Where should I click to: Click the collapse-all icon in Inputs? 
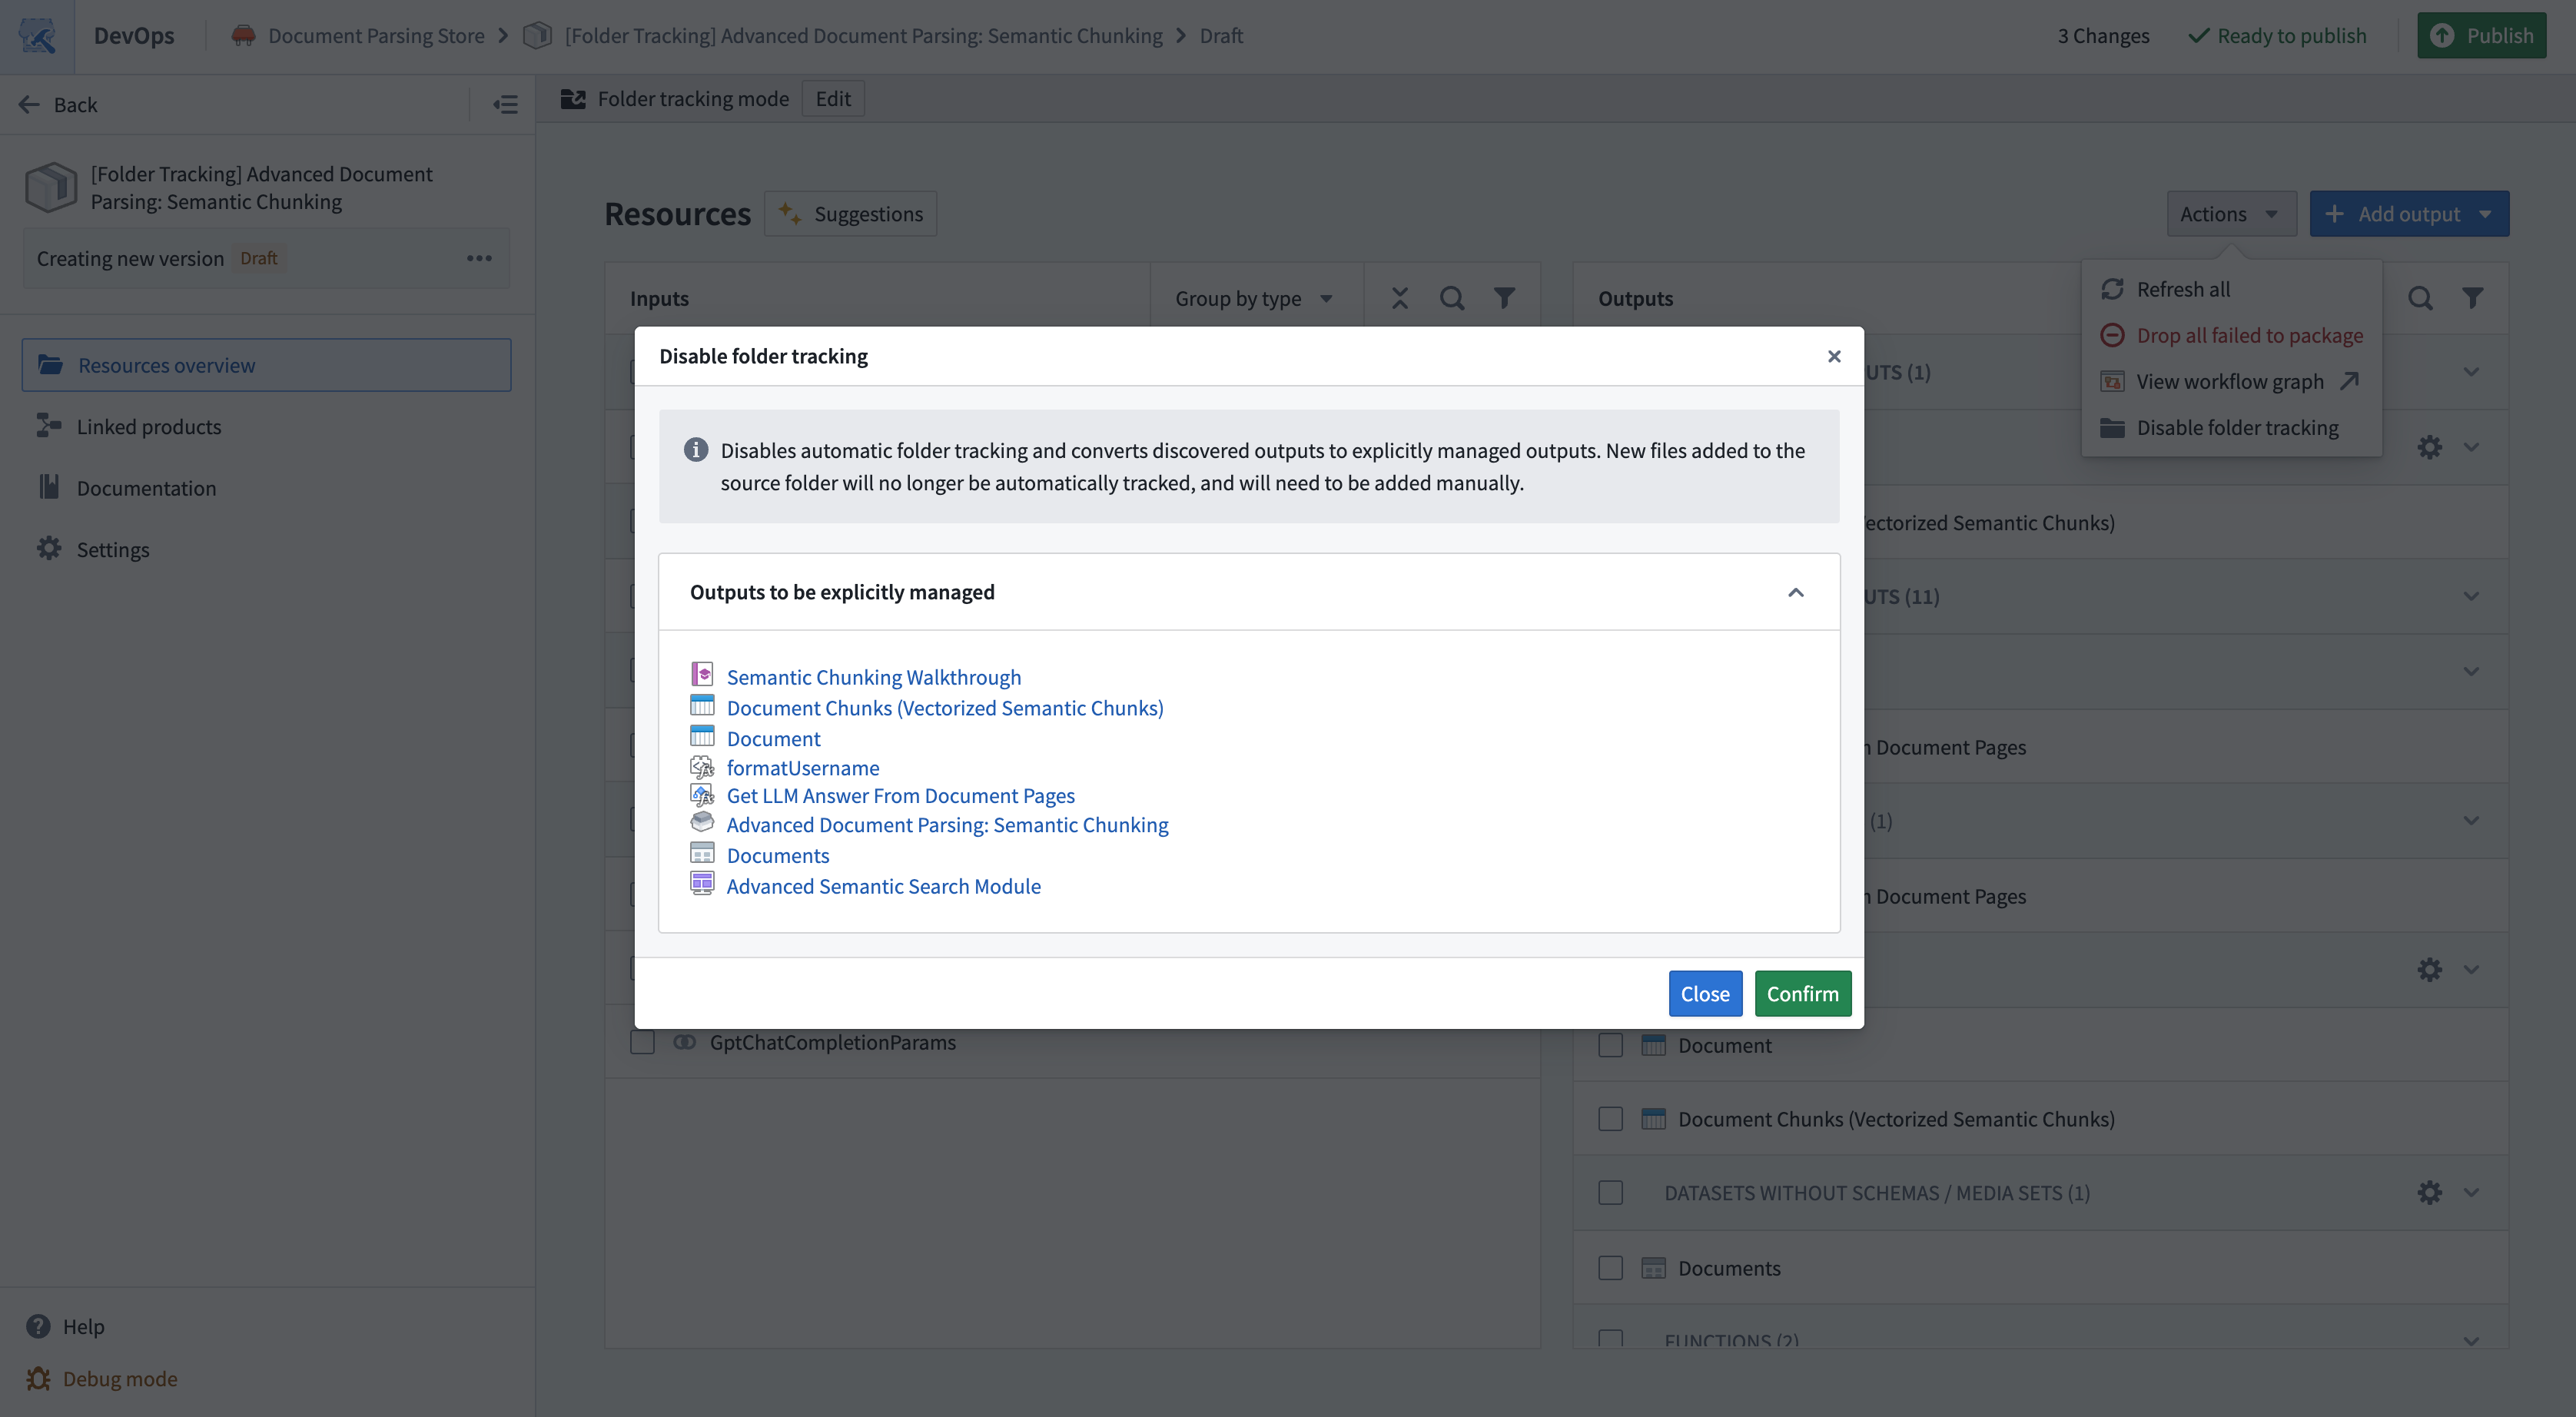[1399, 298]
